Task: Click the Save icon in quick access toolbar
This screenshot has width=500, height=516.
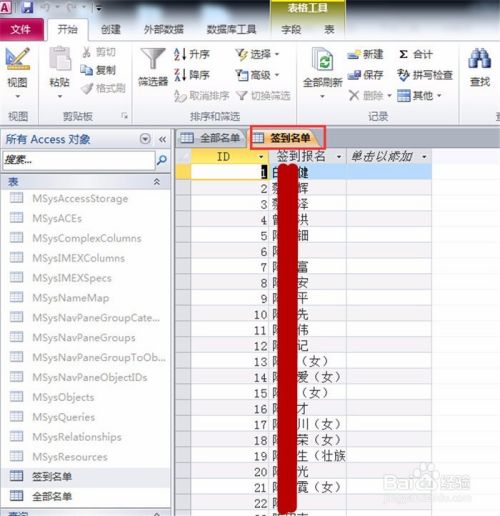Action: tap(27, 7)
